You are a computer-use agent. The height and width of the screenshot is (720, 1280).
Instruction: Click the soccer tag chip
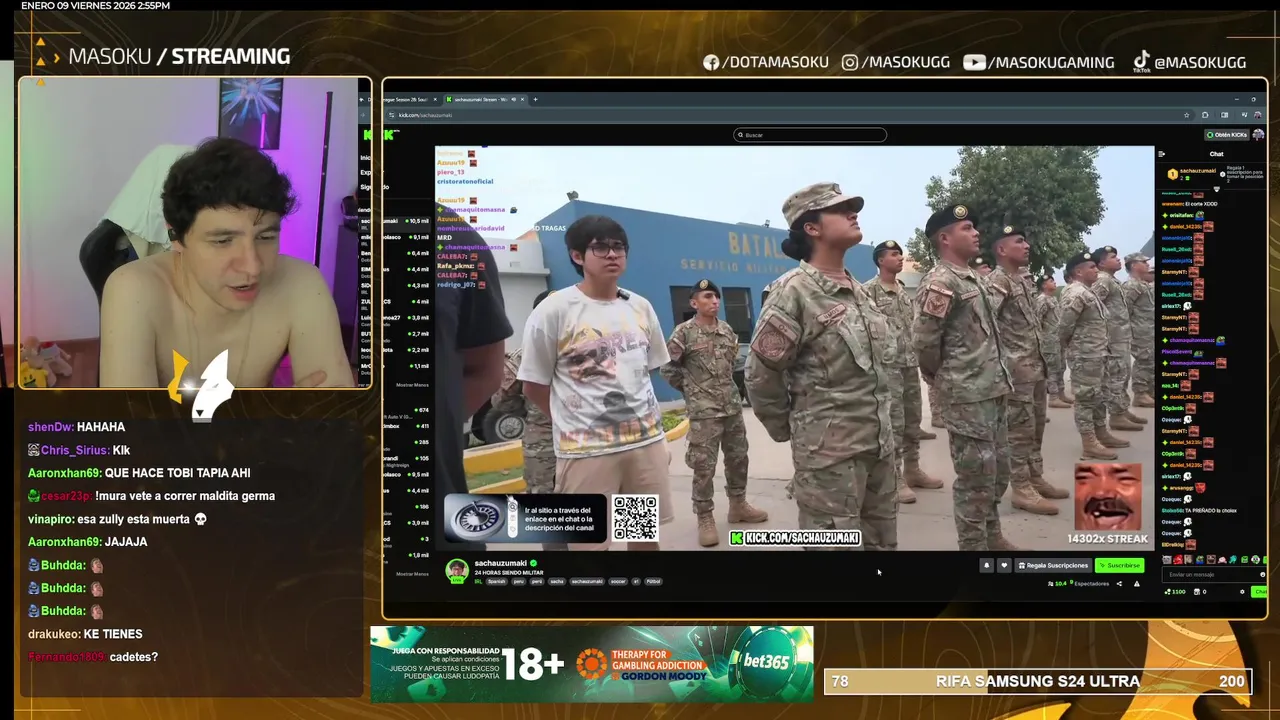(618, 582)
